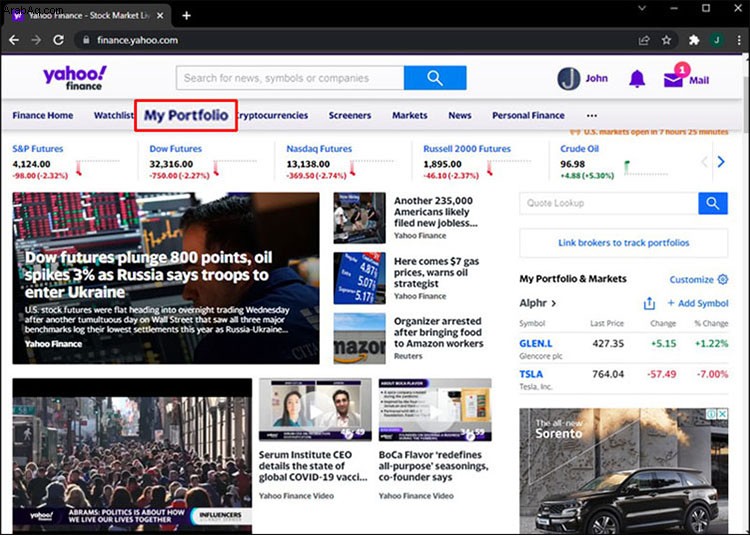Close the Sorento ad with X
The image size is (750, 536).
(722, 414)
